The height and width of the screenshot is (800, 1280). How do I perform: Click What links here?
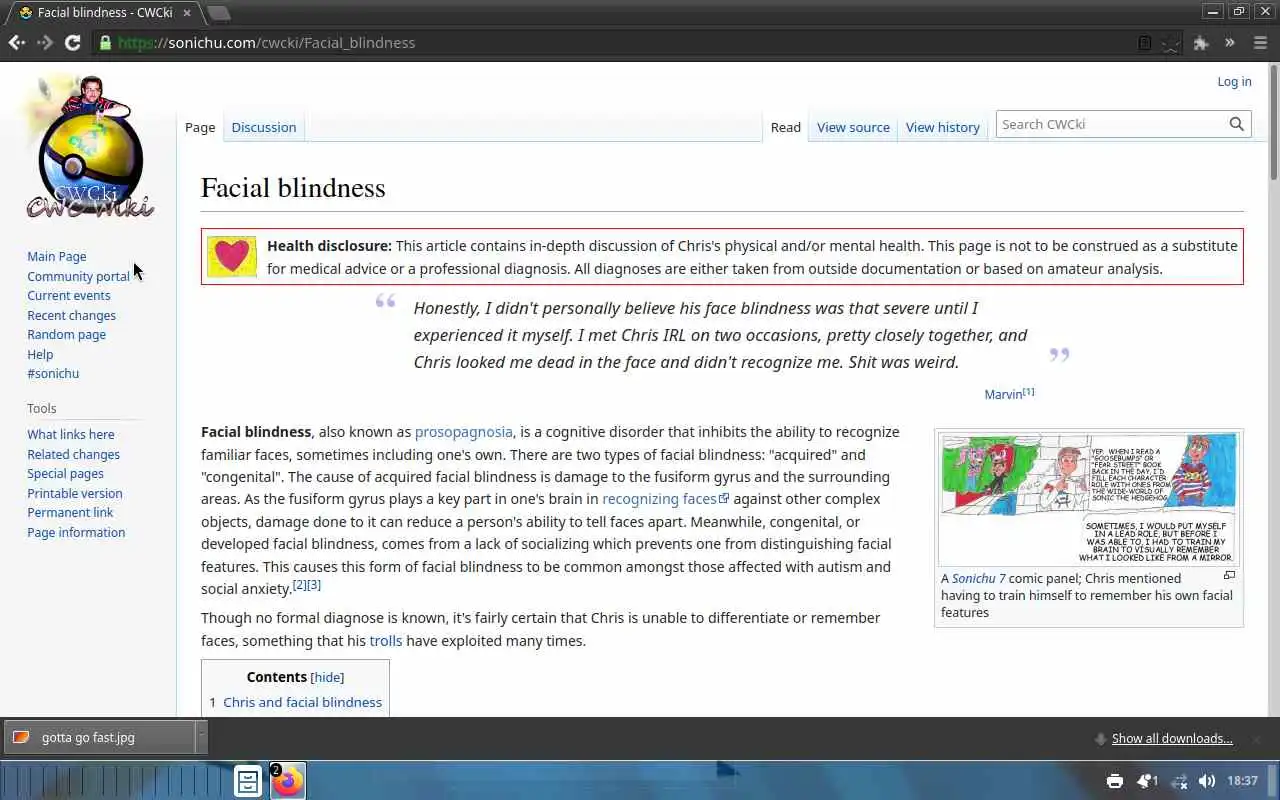click(71, 435)
